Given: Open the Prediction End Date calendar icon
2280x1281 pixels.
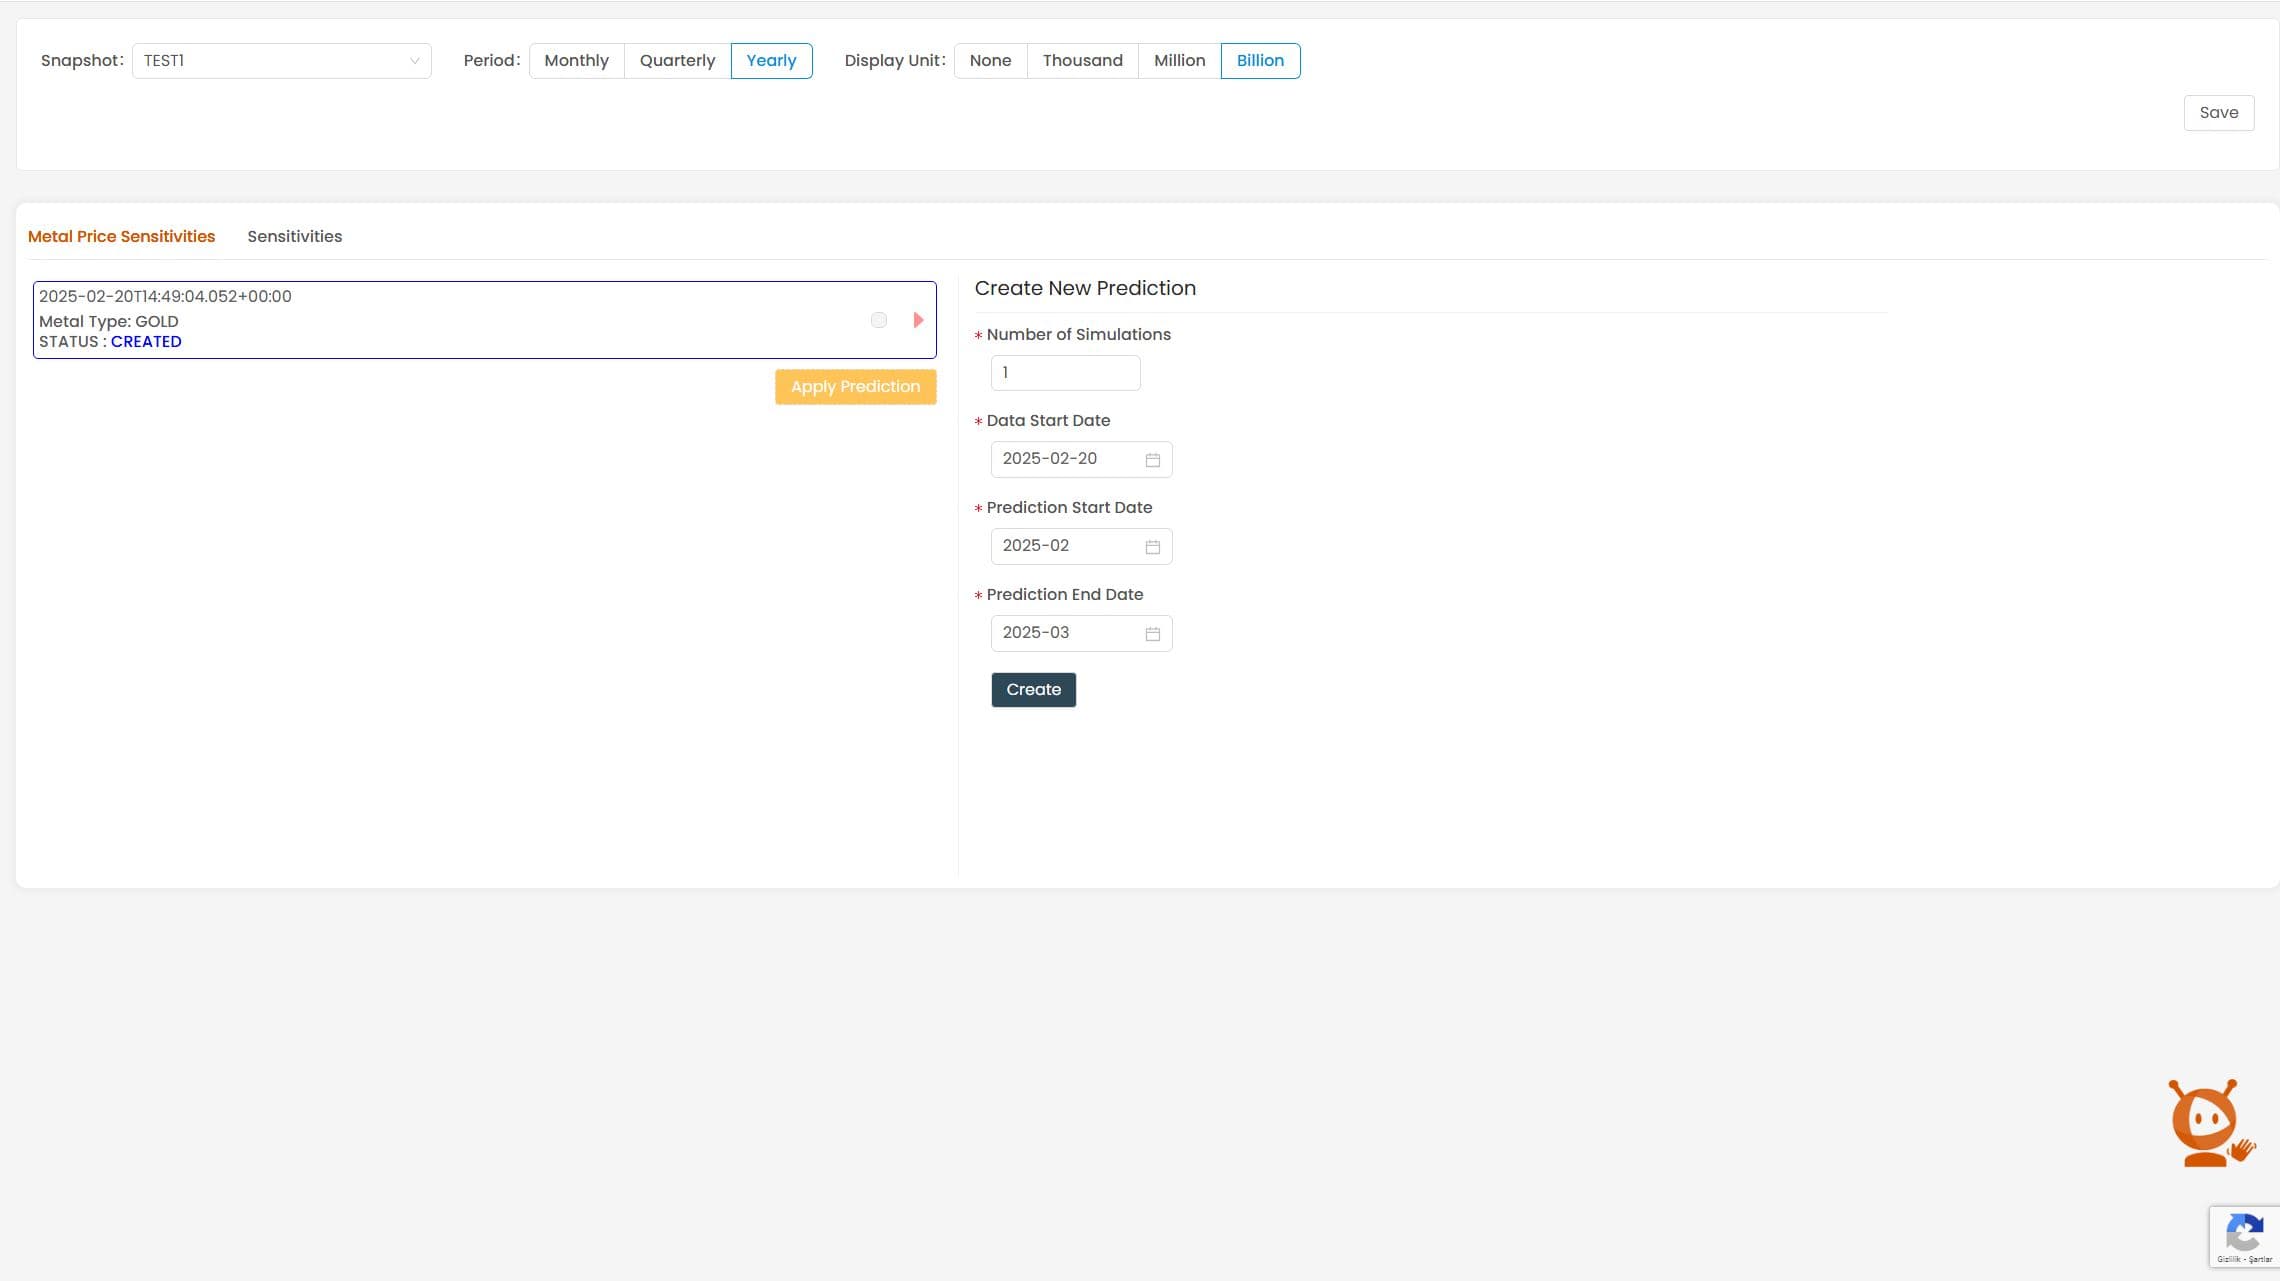Looking at the screenshot, I should tap(1152, 634).
